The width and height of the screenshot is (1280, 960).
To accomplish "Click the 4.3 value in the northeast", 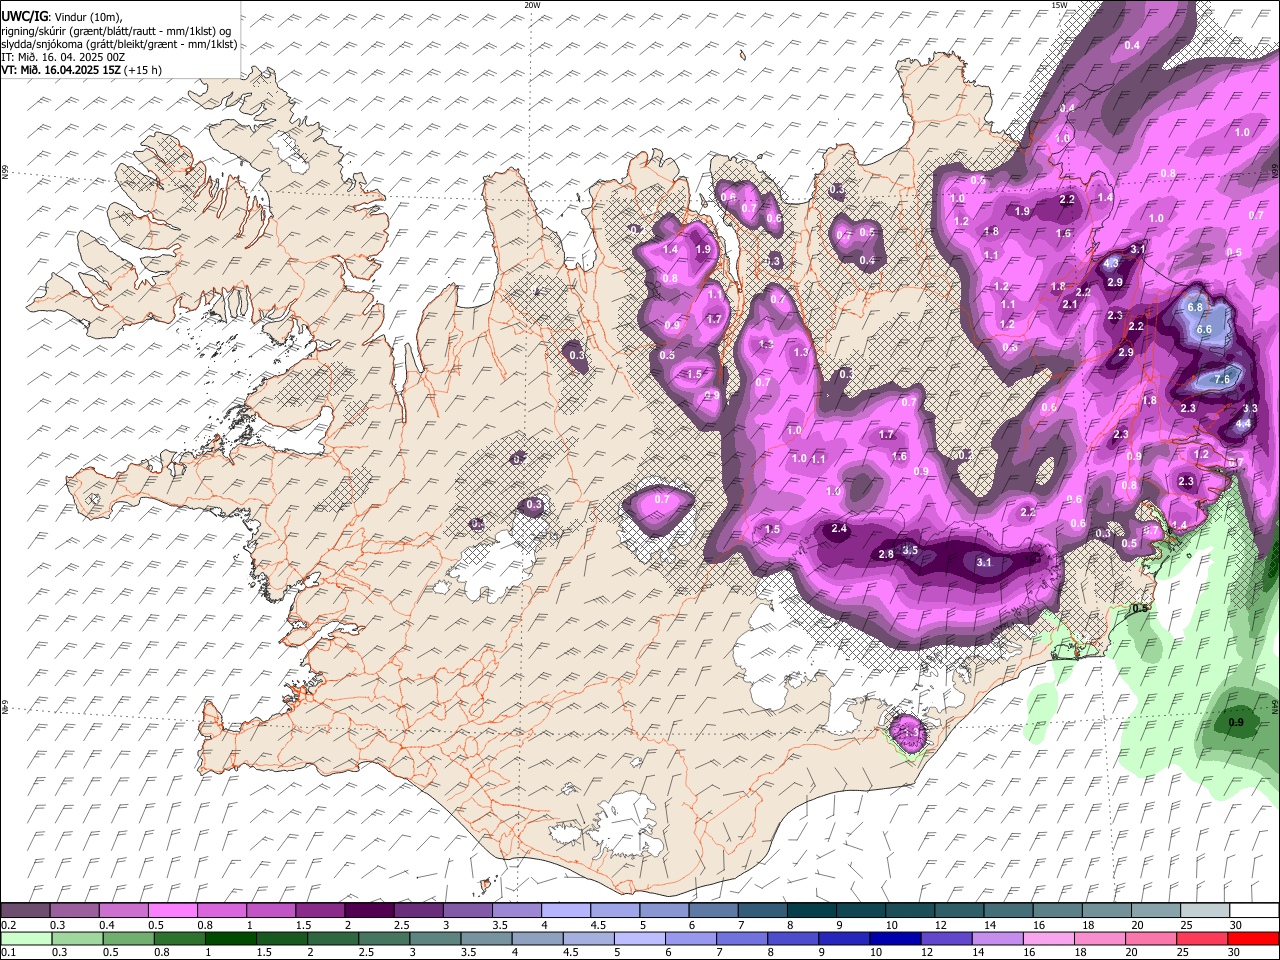I will click(1112, 263).
